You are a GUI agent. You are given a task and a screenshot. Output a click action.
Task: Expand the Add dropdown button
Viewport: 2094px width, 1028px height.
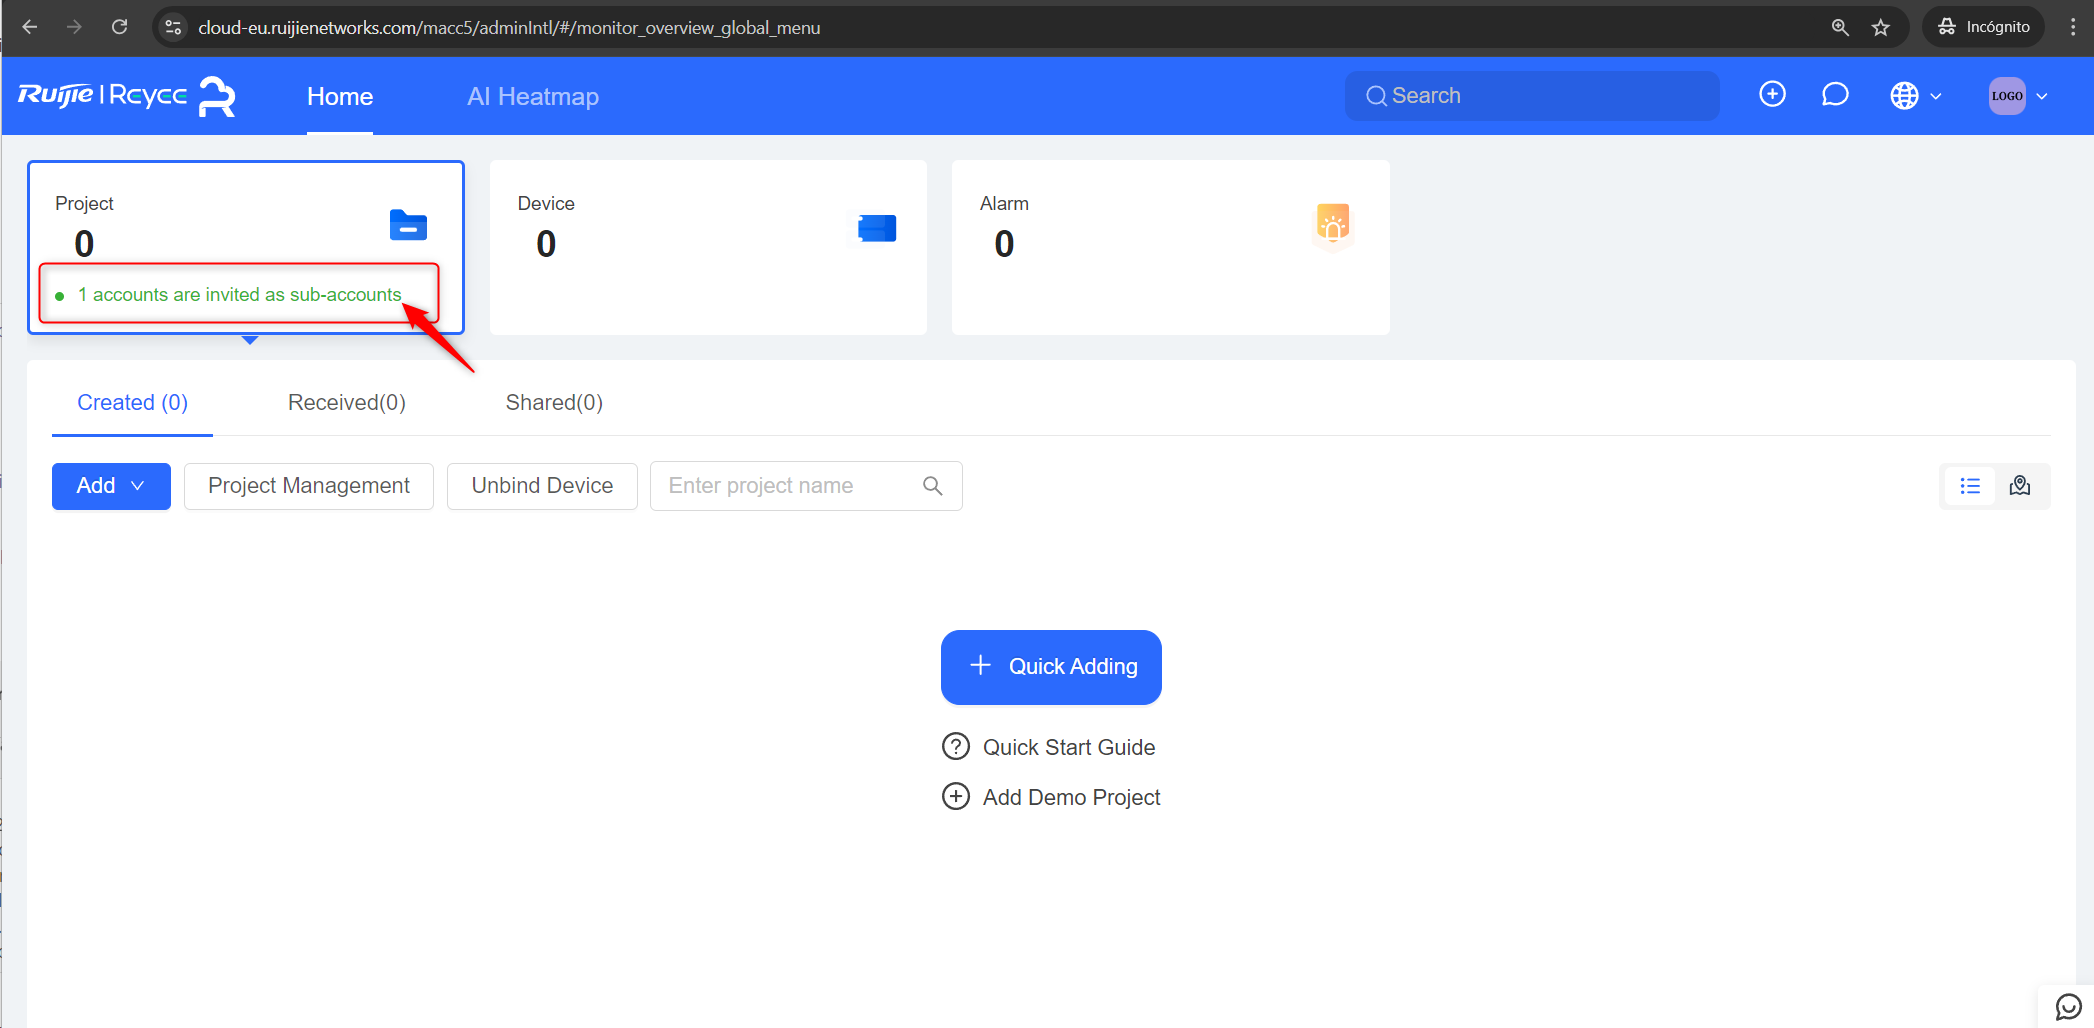tap(111, 486)
